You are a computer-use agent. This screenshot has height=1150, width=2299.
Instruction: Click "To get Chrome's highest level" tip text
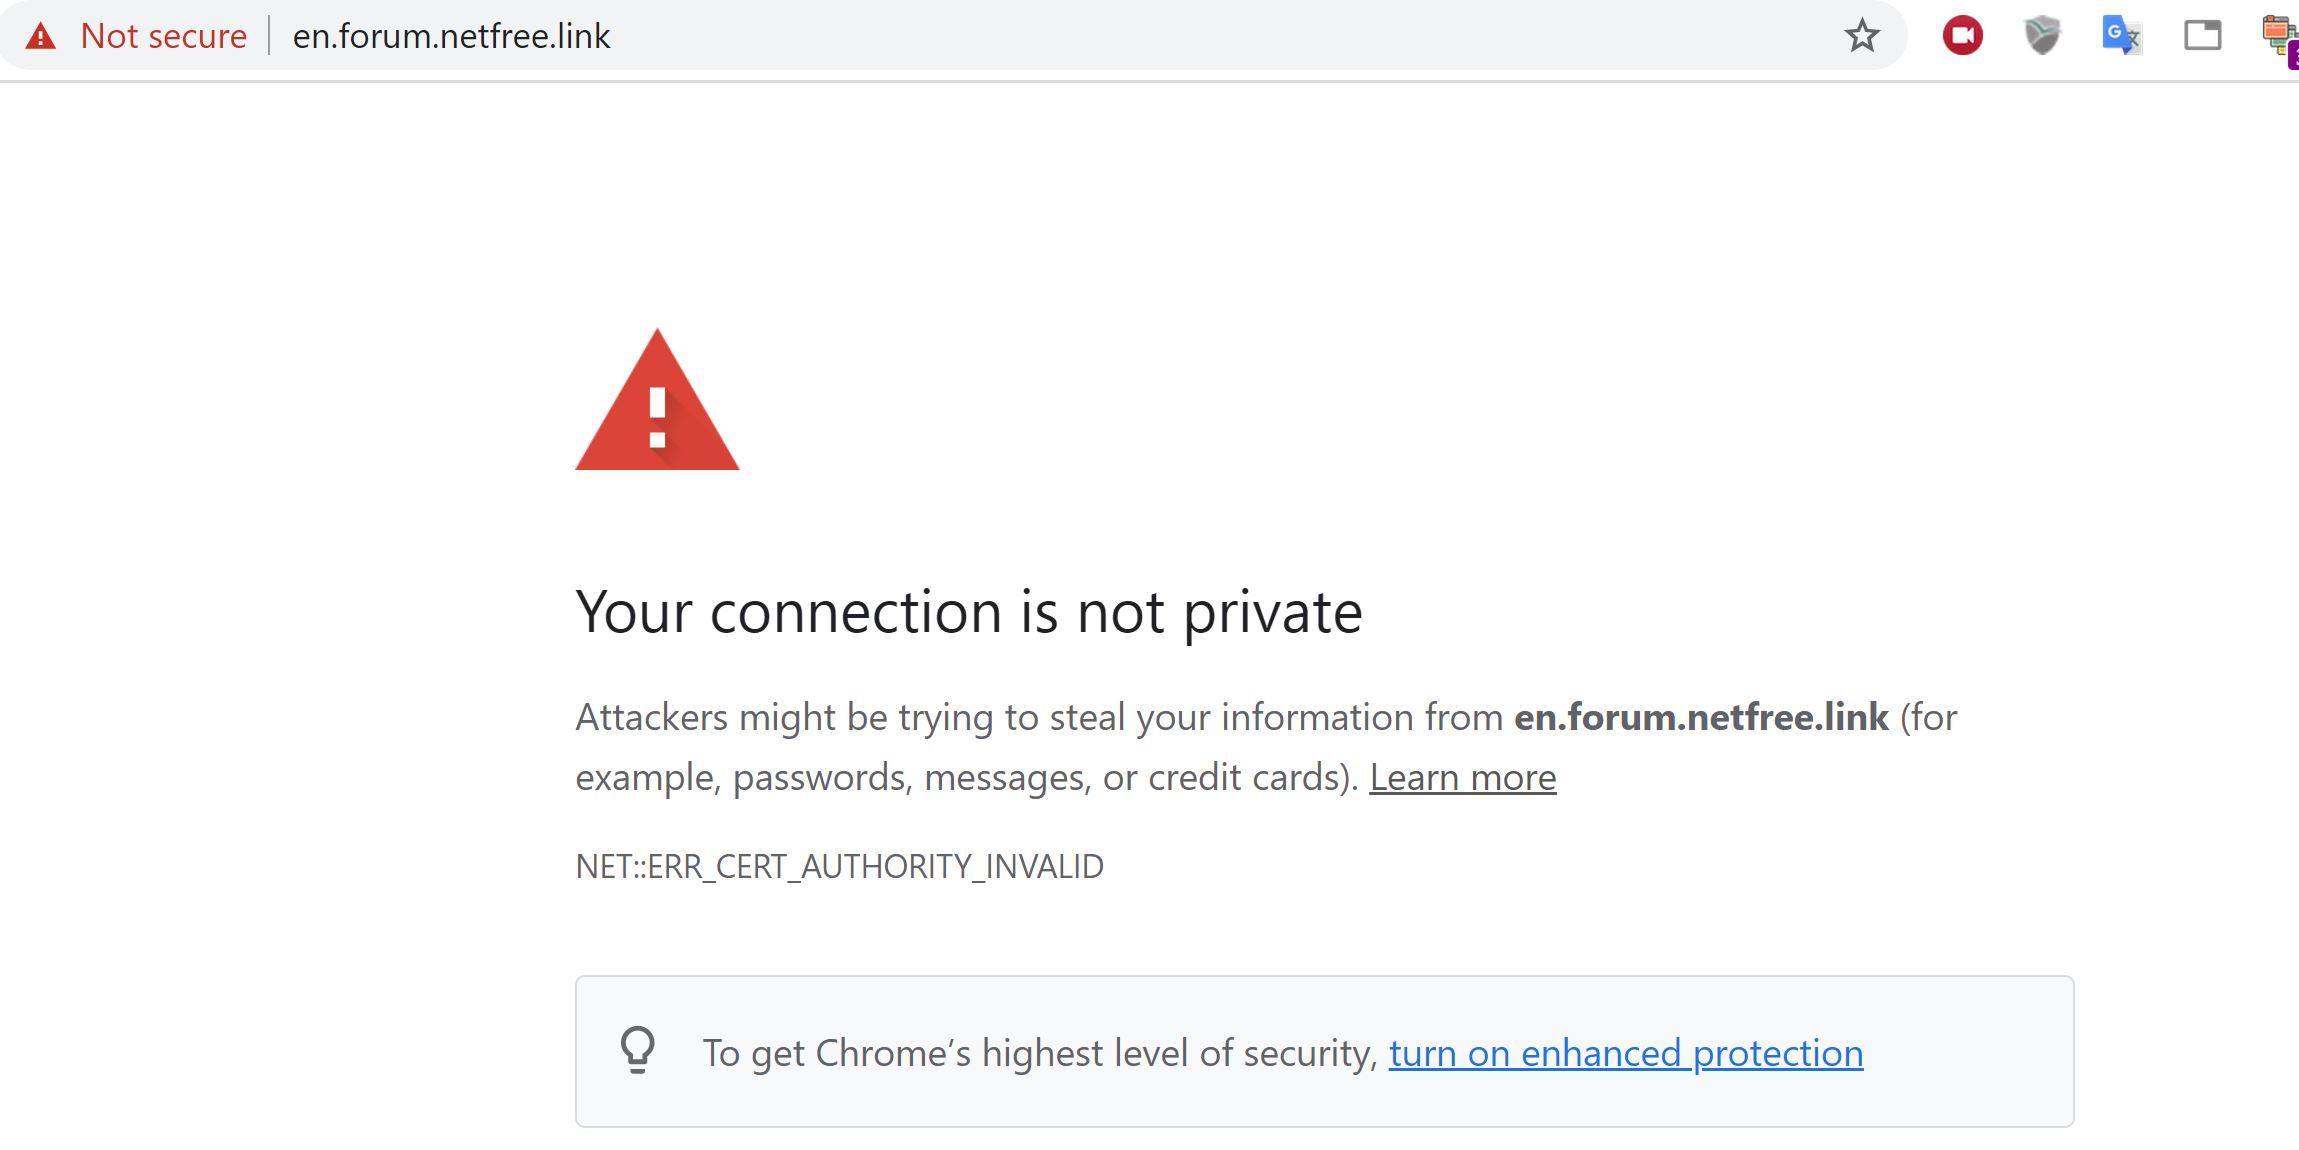click(x=1040, y=1053)
